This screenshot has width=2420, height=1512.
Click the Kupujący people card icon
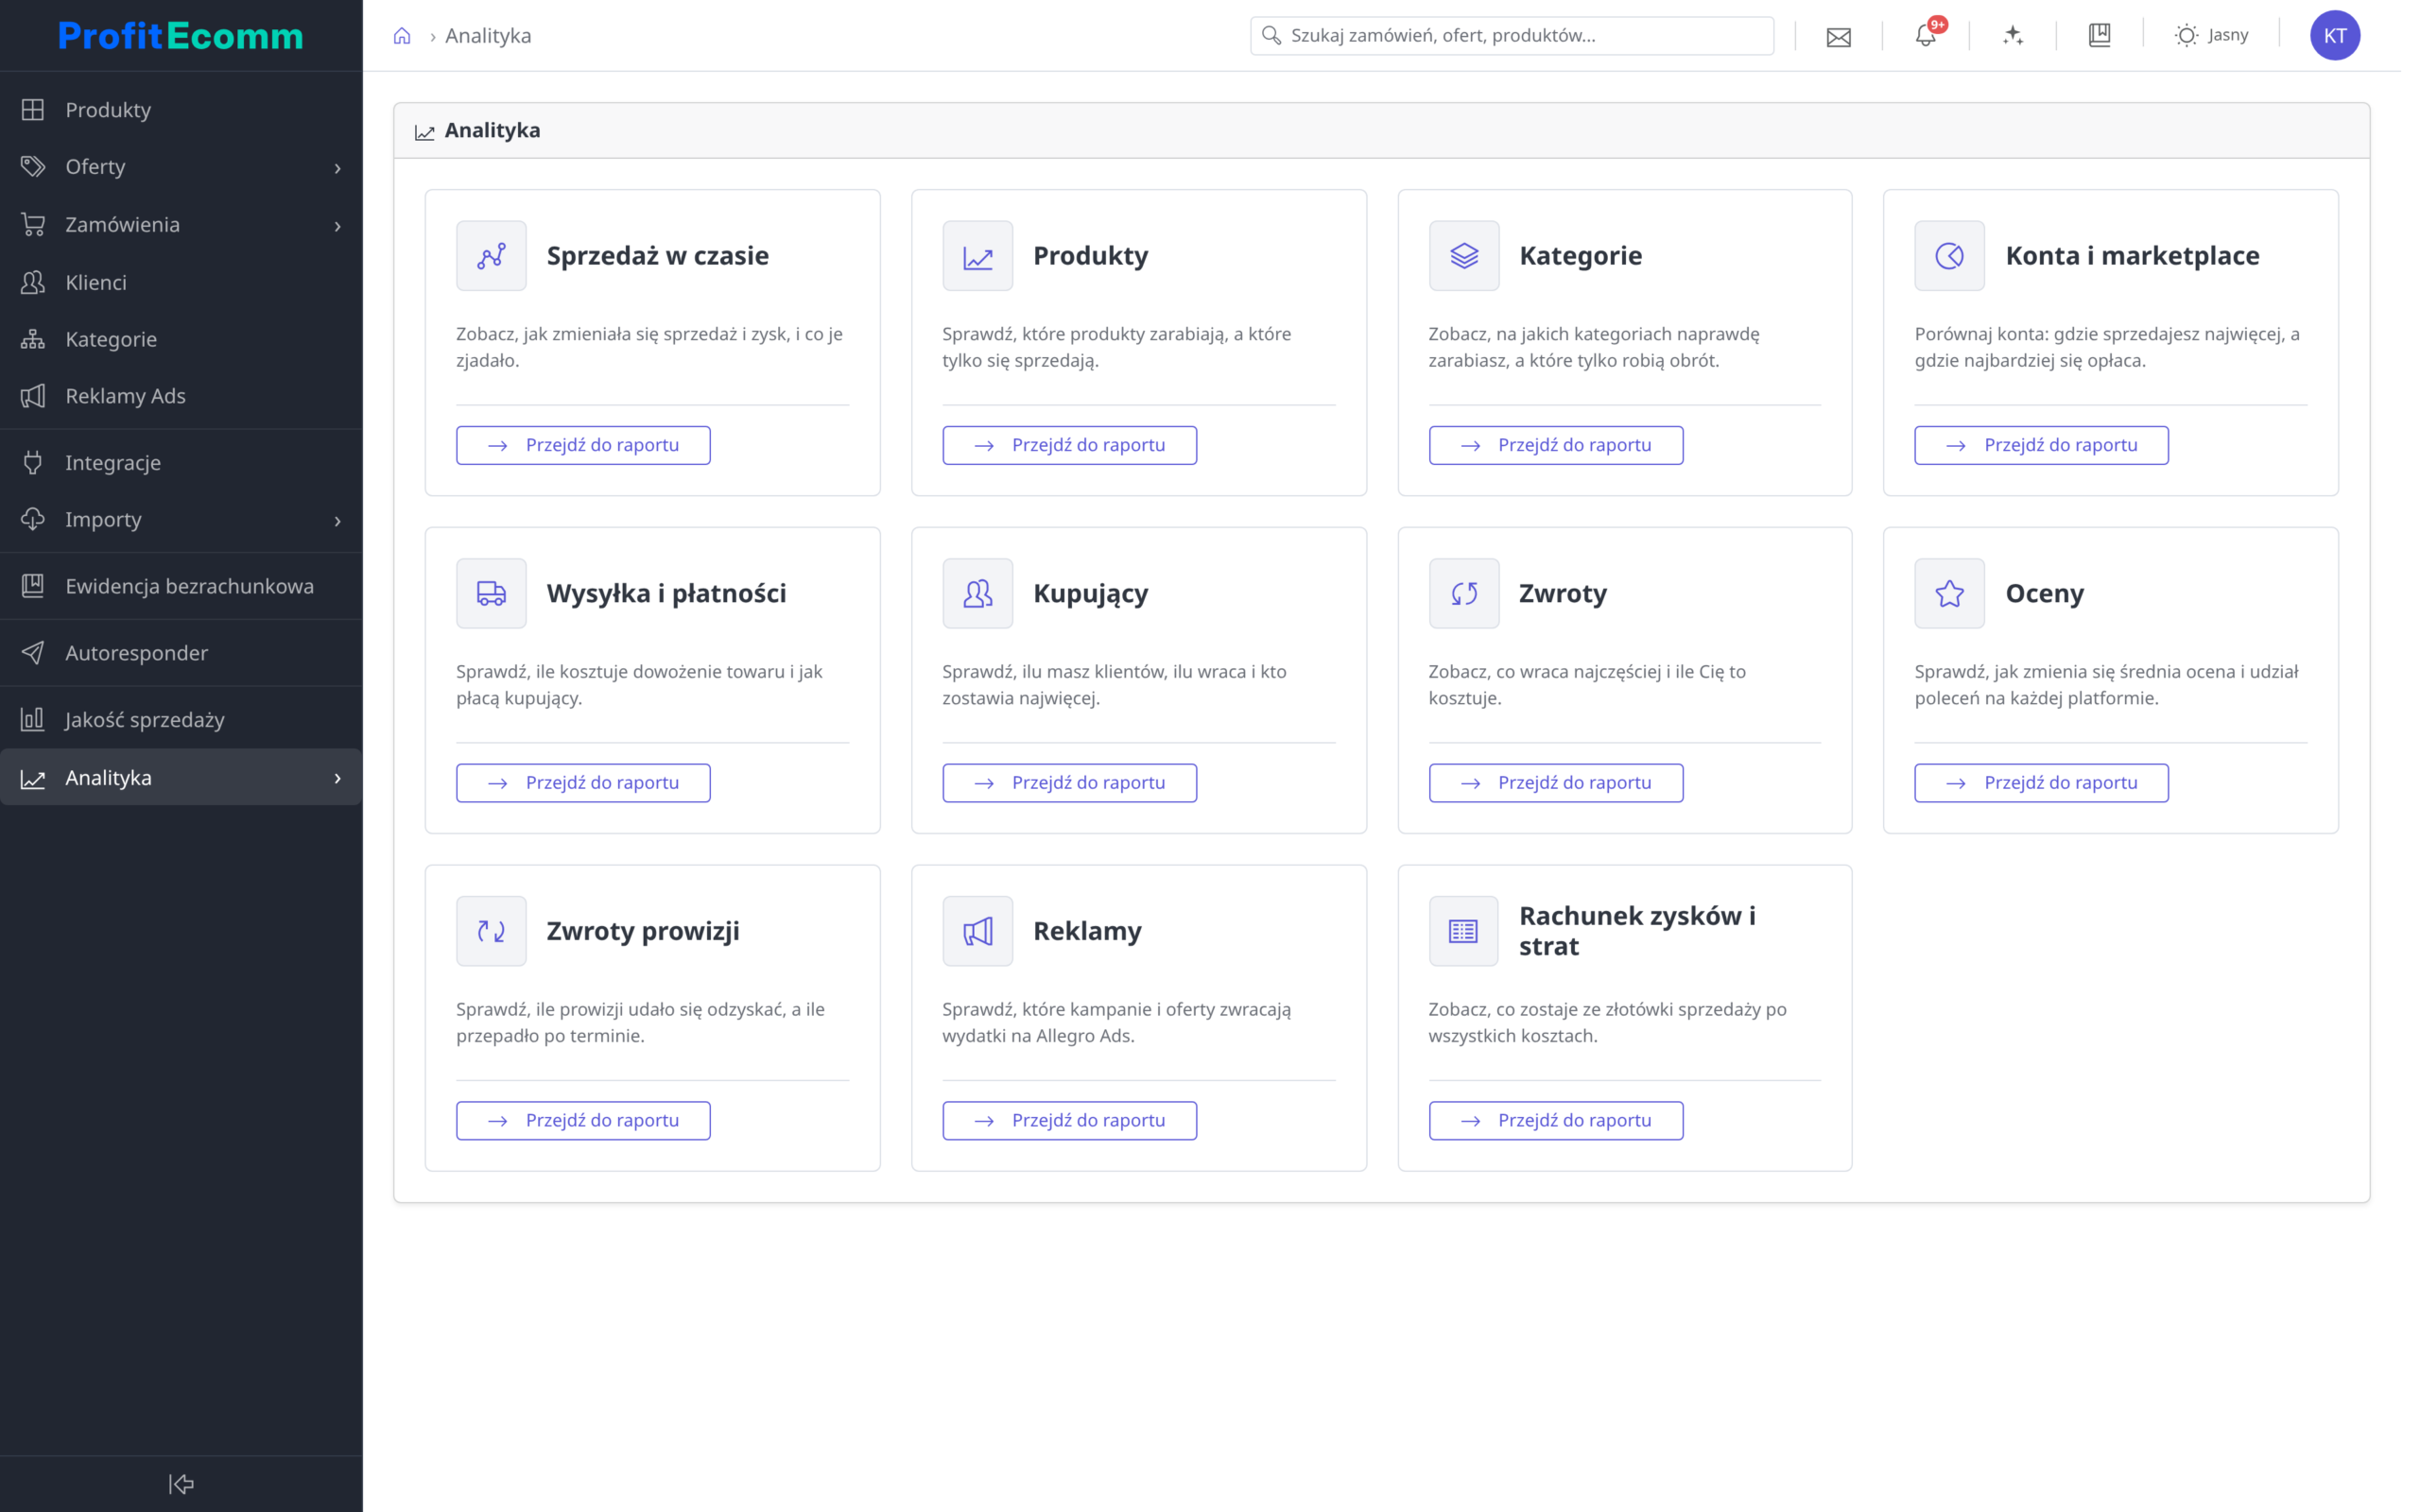[x=977, y=593]
